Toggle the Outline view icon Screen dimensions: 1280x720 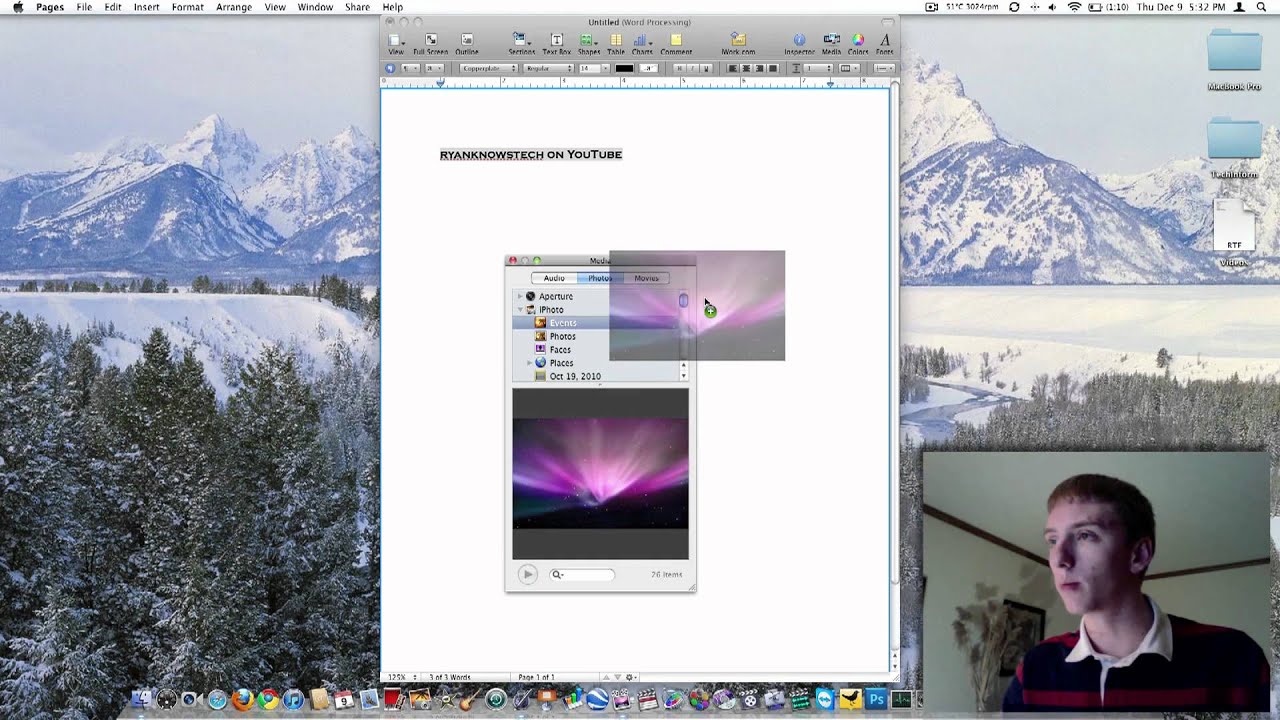[467, 43]
